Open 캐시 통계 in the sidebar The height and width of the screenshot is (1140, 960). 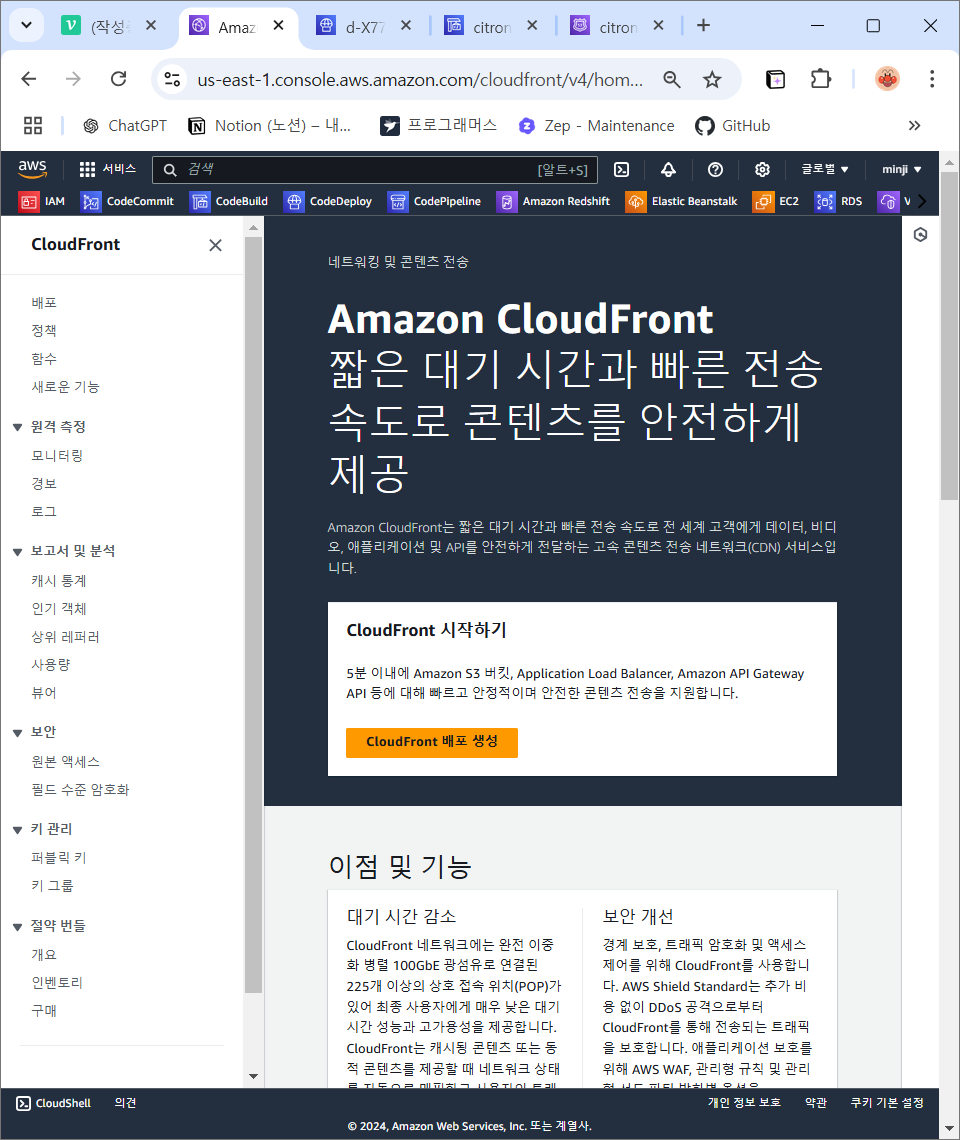pos(59,581)
